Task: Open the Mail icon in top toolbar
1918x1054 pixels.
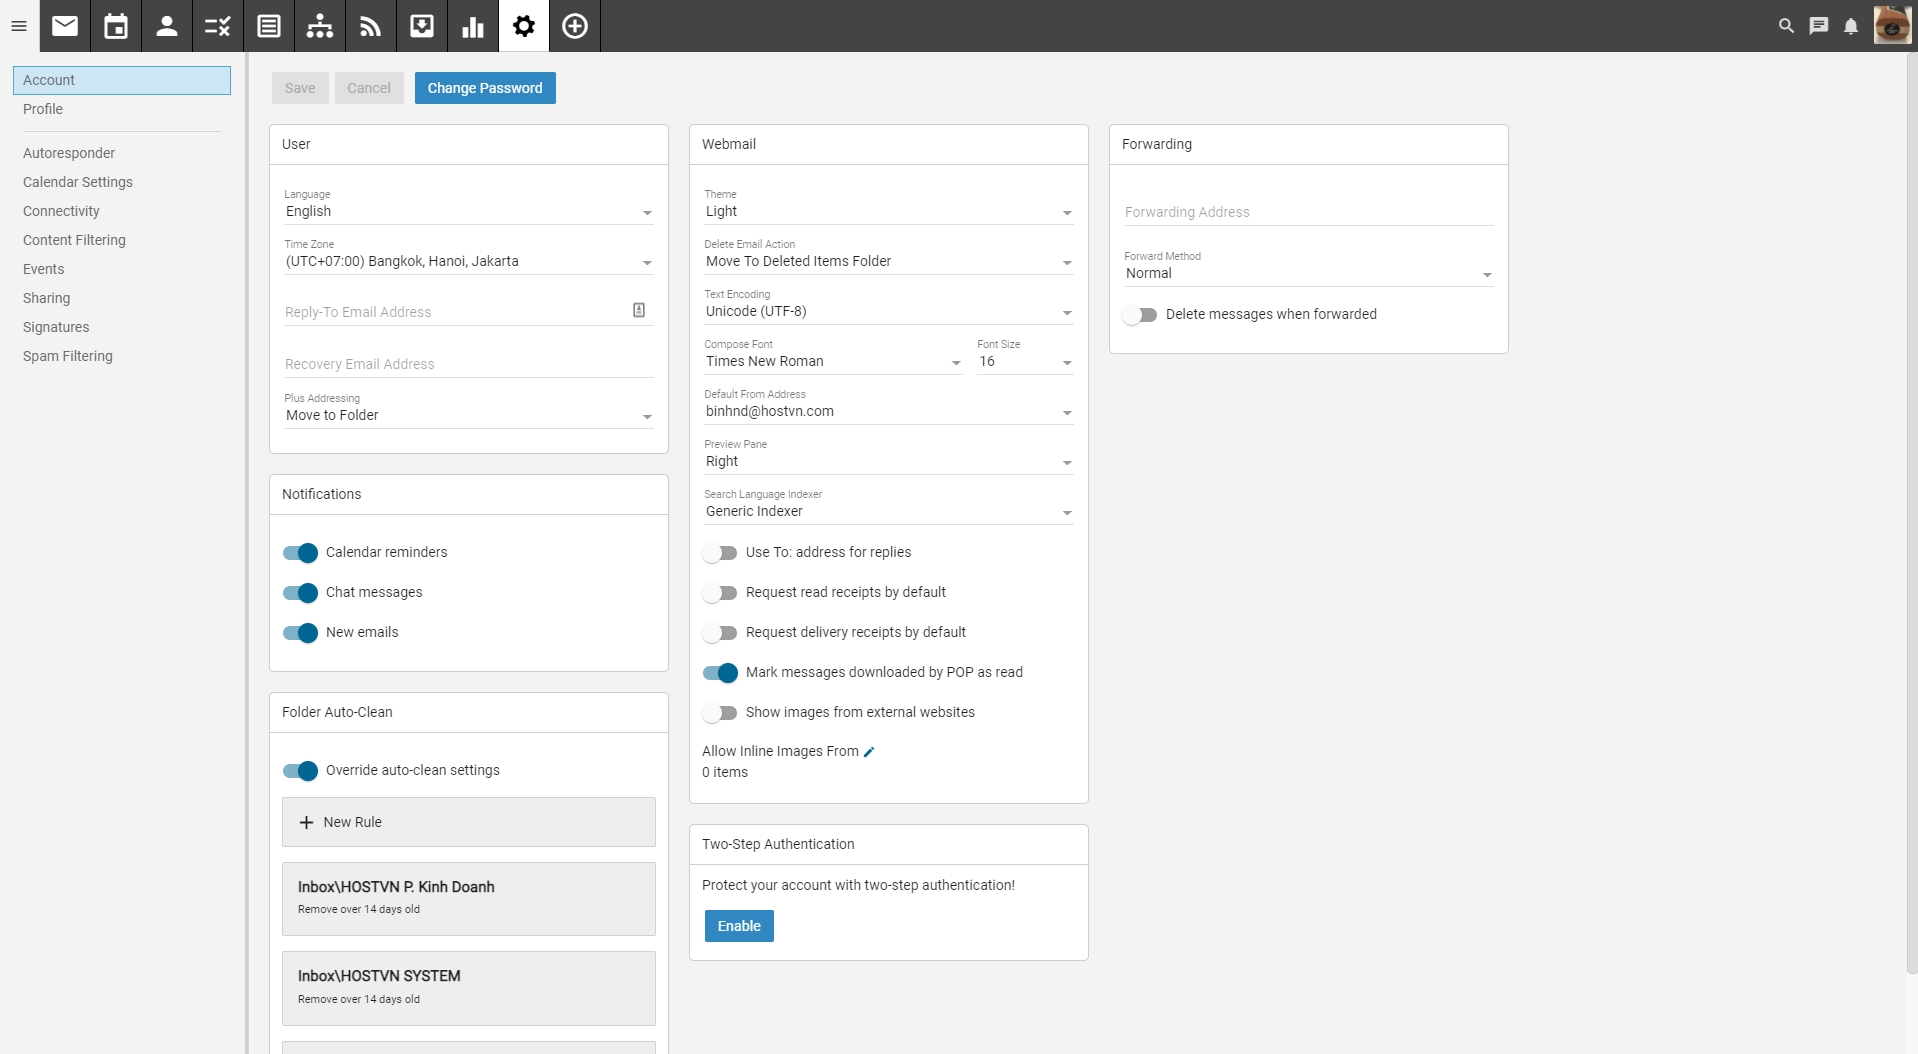Action: [65, 26]
